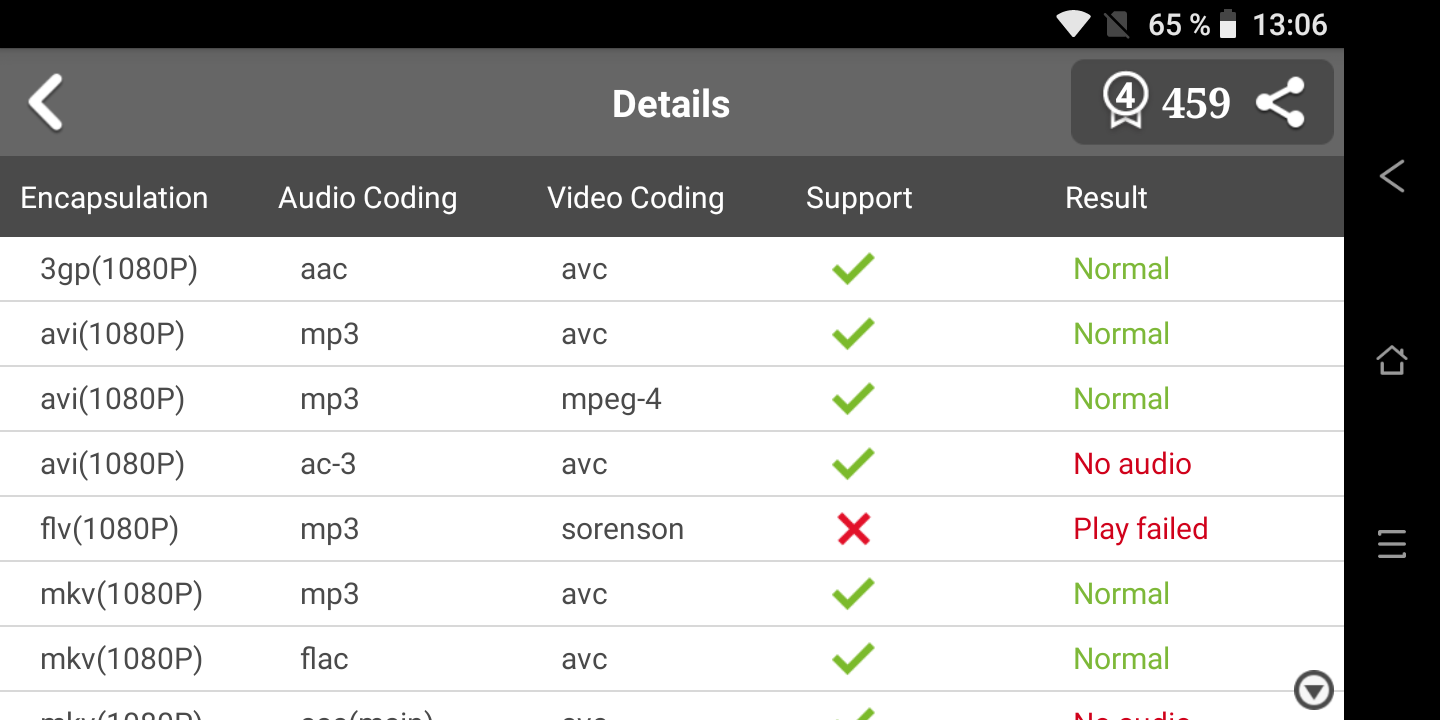Image resolution: width=1440 pixels, height=720 pixels.
Task: Tap the red cross in flv row
Action: 853,529
